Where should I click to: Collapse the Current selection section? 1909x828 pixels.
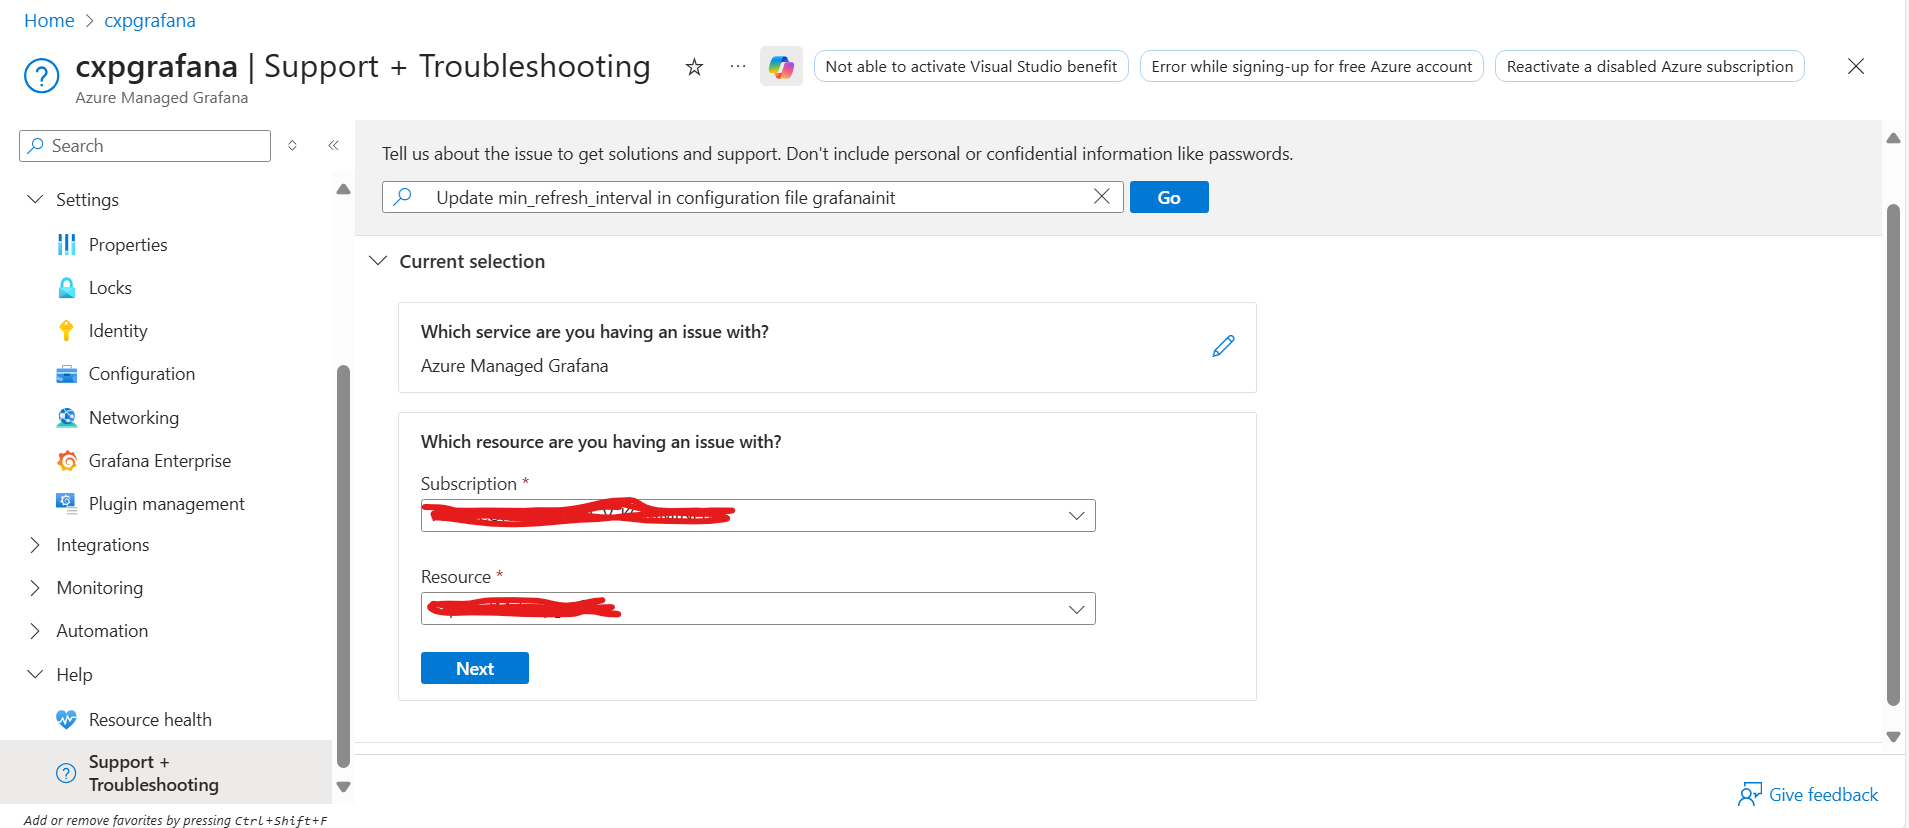[x=378, y=261]
